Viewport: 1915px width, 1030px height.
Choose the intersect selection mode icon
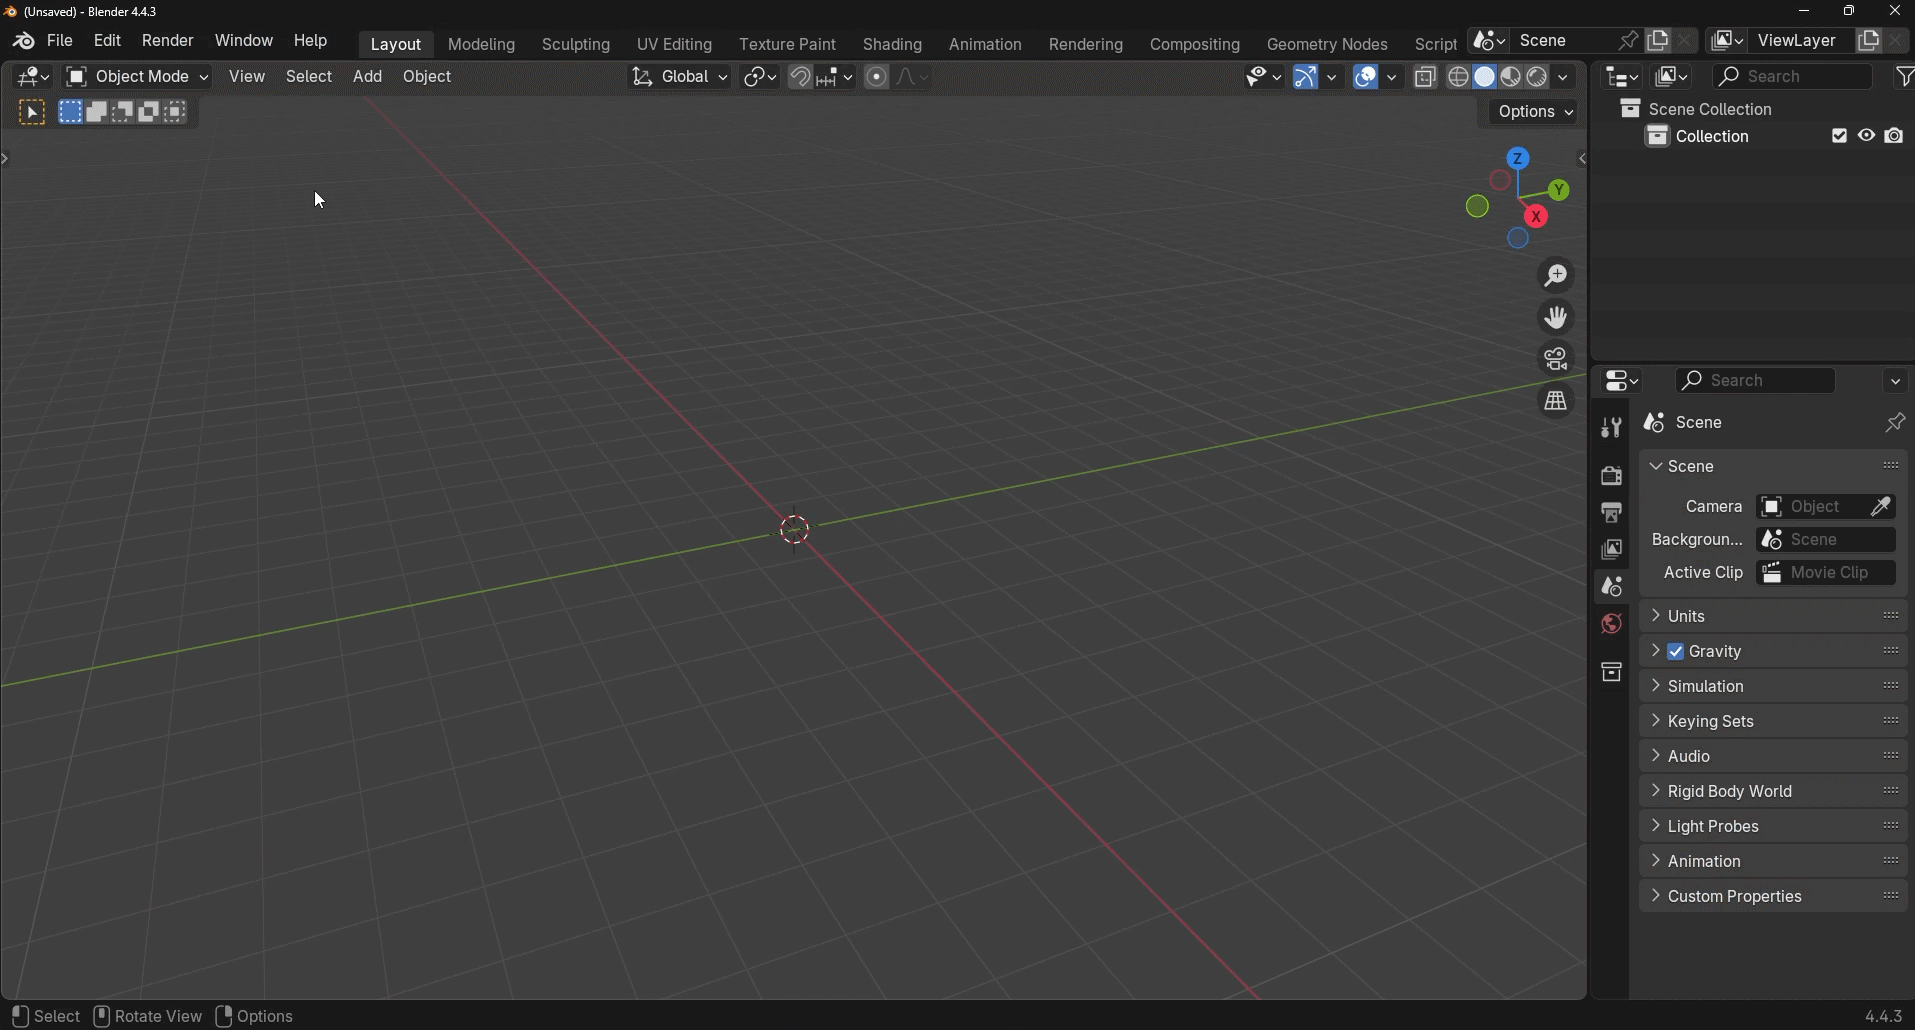pyautogui.click(x=177, y=112)
